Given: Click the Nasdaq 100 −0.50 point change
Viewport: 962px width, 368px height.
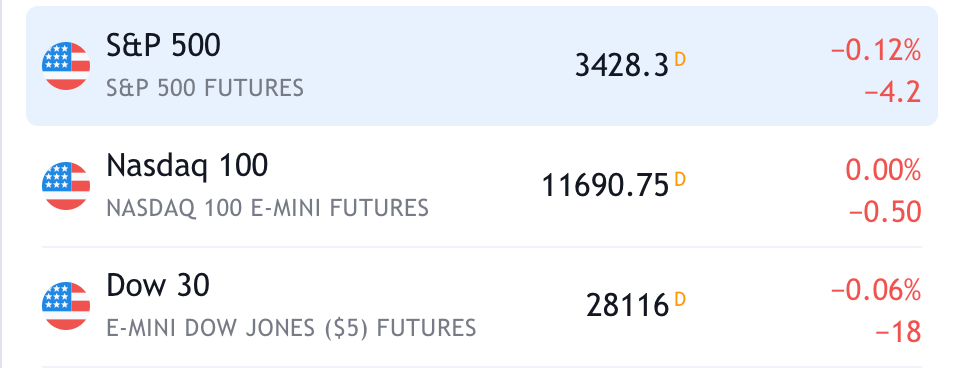Looking at the screenshot, I should click(x=885, y=212).
